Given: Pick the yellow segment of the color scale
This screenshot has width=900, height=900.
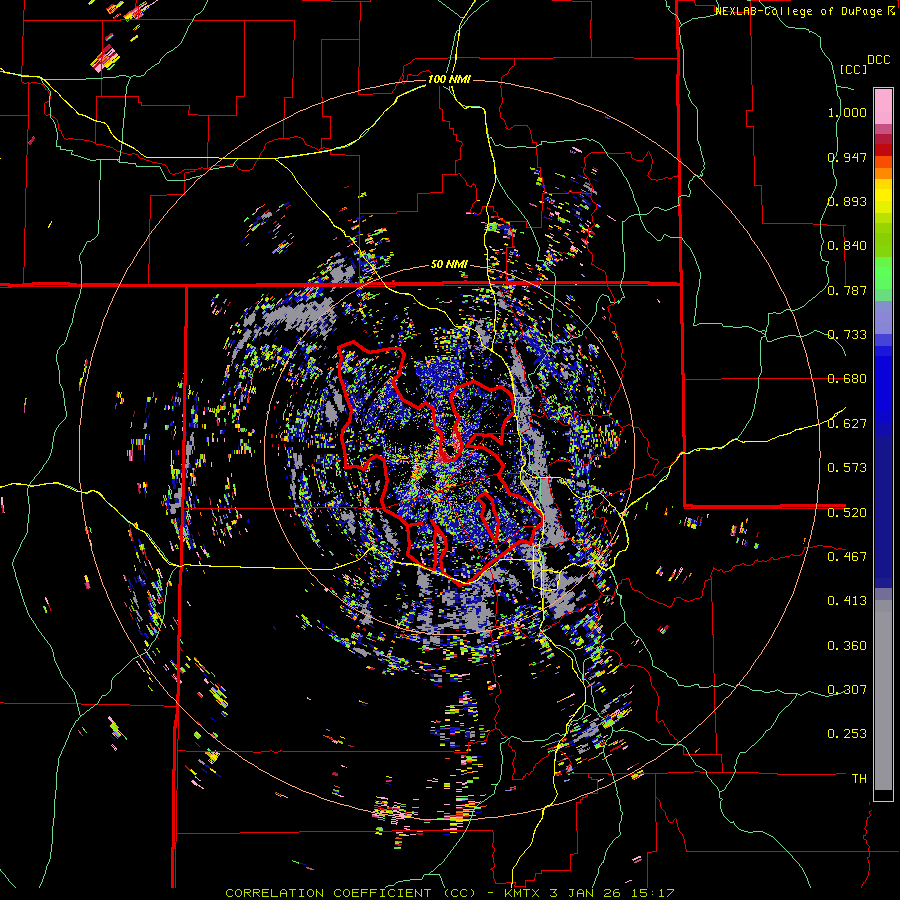Looking at the screenshot, I should [883, 196].
